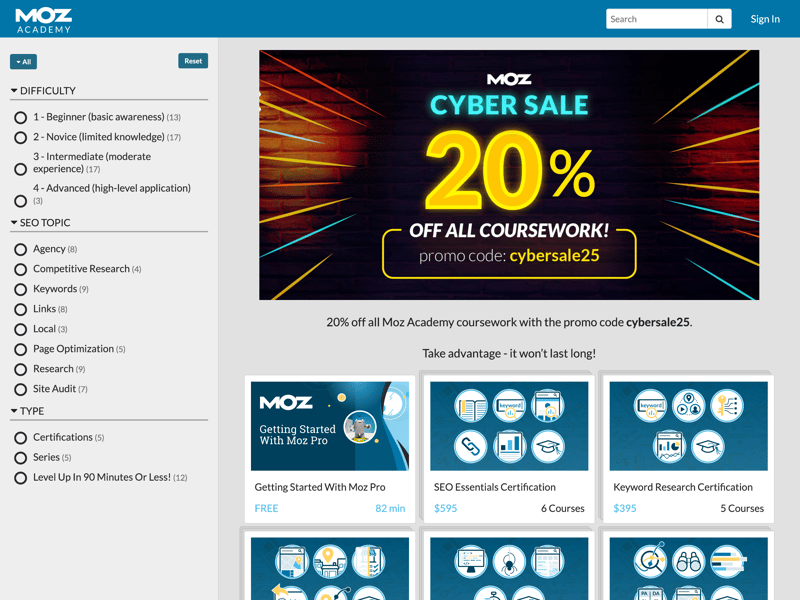Click the robot mascot in Getting Started thumbnail
Screen dimensions: 800x600
[x=360, y=427]
